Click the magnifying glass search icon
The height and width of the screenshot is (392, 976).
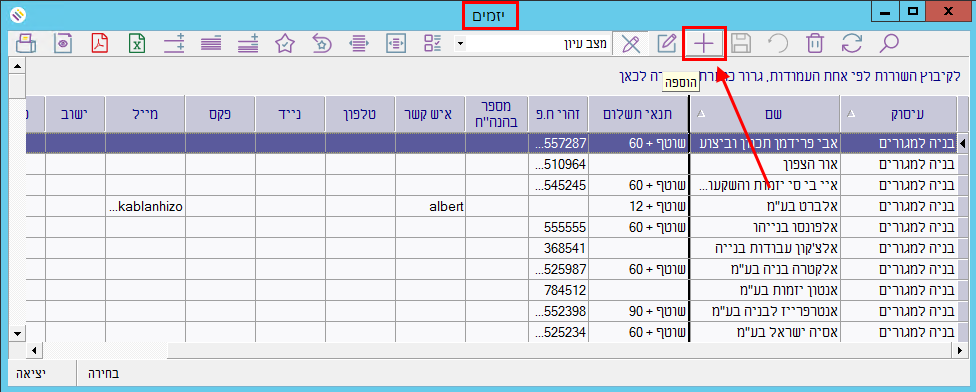[889, 44]
